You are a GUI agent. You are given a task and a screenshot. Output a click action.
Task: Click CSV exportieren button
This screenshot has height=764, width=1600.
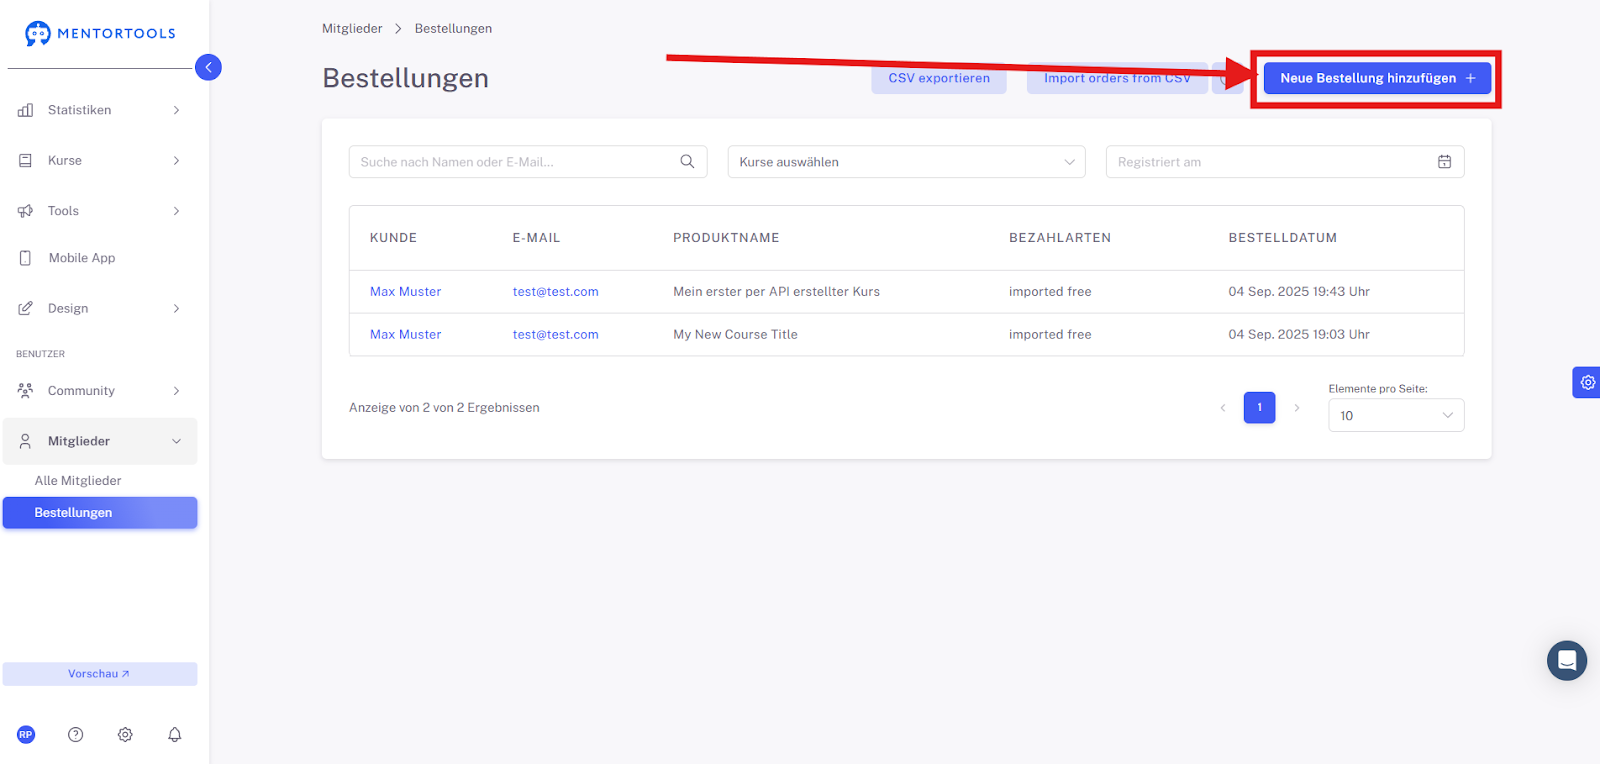pos(939,78)
